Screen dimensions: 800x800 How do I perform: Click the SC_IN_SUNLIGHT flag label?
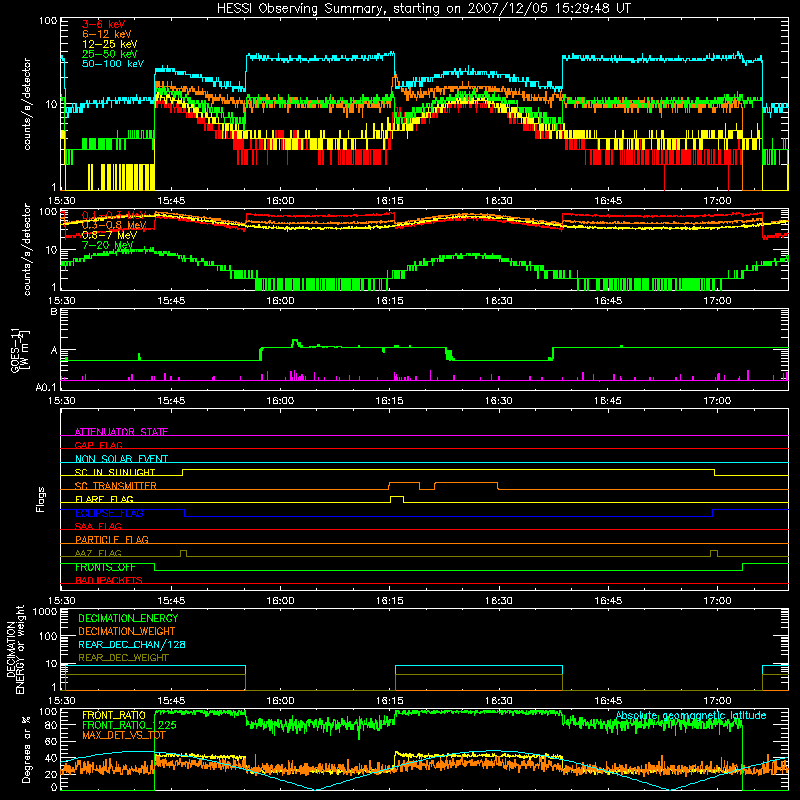click(115, 472)
